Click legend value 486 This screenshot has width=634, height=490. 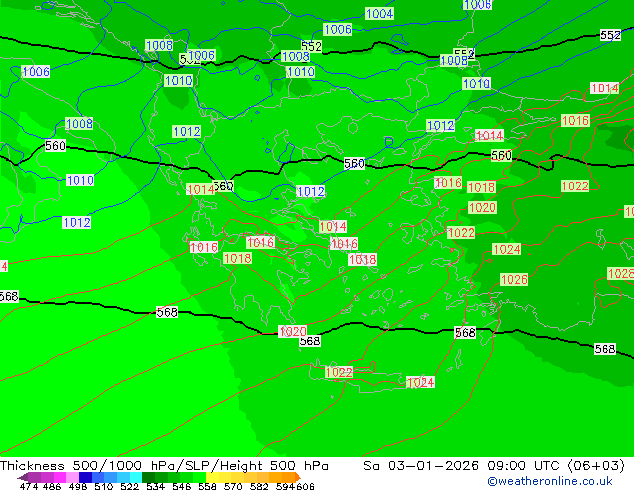pyautogui.click(x=52, y=486)
